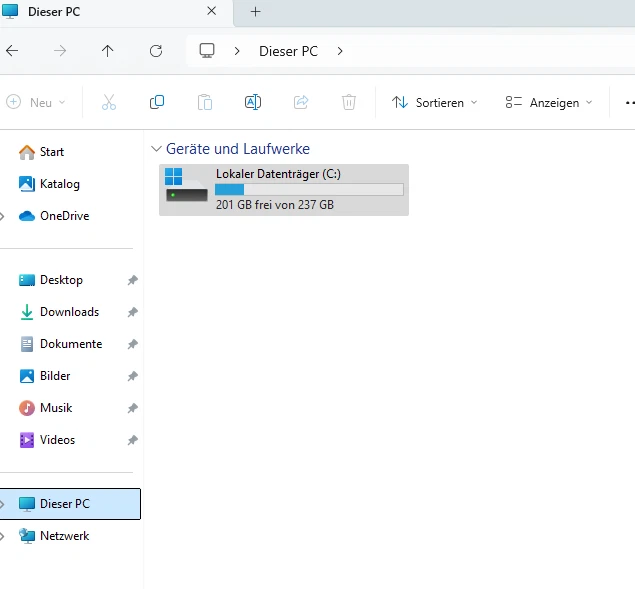Viewport: 635px width, 589px height.
Task: Open the Downloads quick access folder
Action: (59, 312)
